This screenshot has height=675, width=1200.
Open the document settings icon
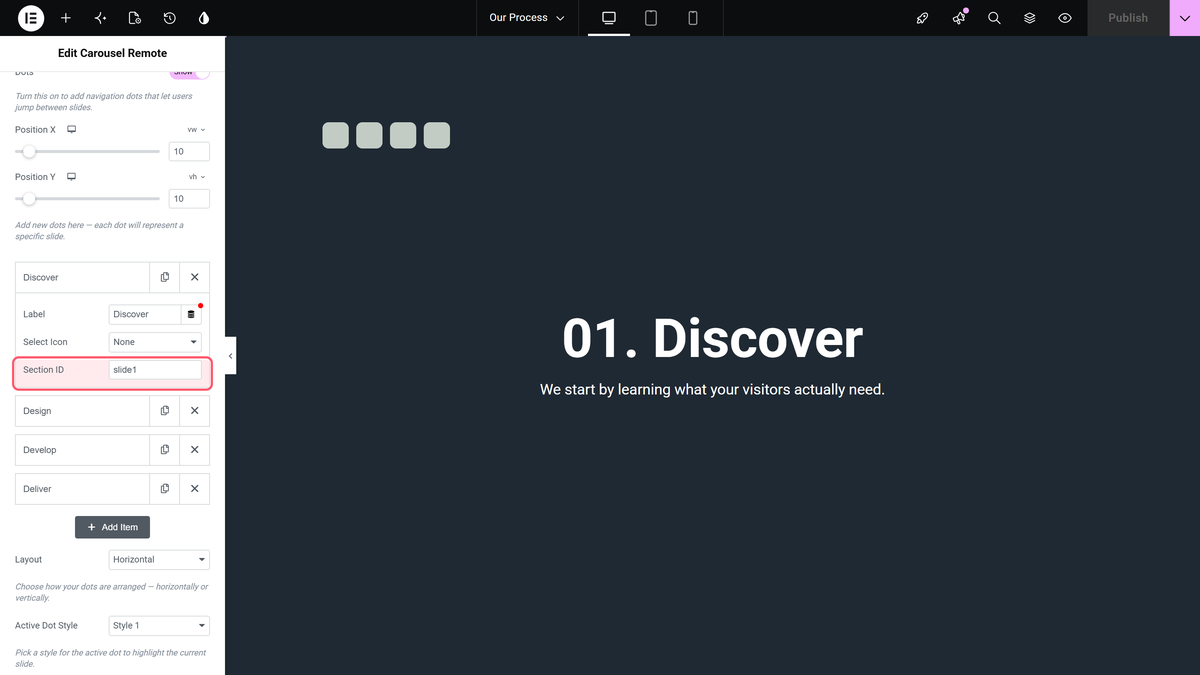pyautogui.click(x=135, y=18)
